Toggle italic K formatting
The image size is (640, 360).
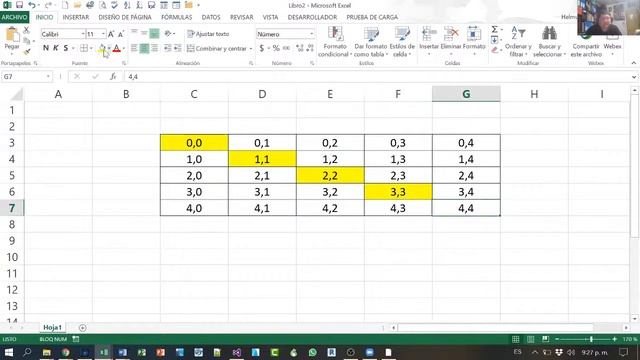click(x=56, y=48)
